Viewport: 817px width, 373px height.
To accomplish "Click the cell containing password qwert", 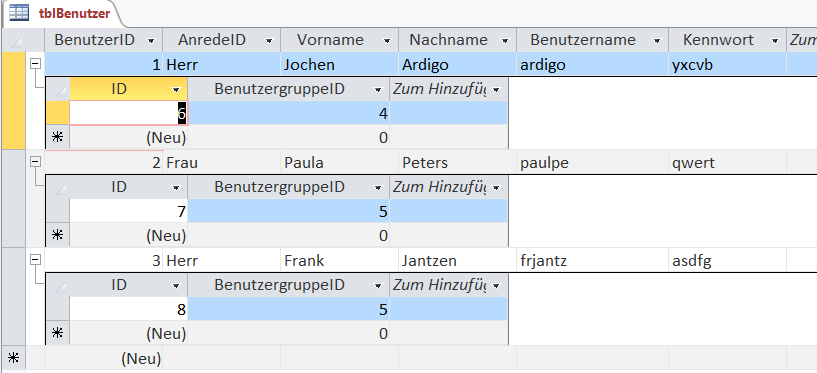I will 727,163.
